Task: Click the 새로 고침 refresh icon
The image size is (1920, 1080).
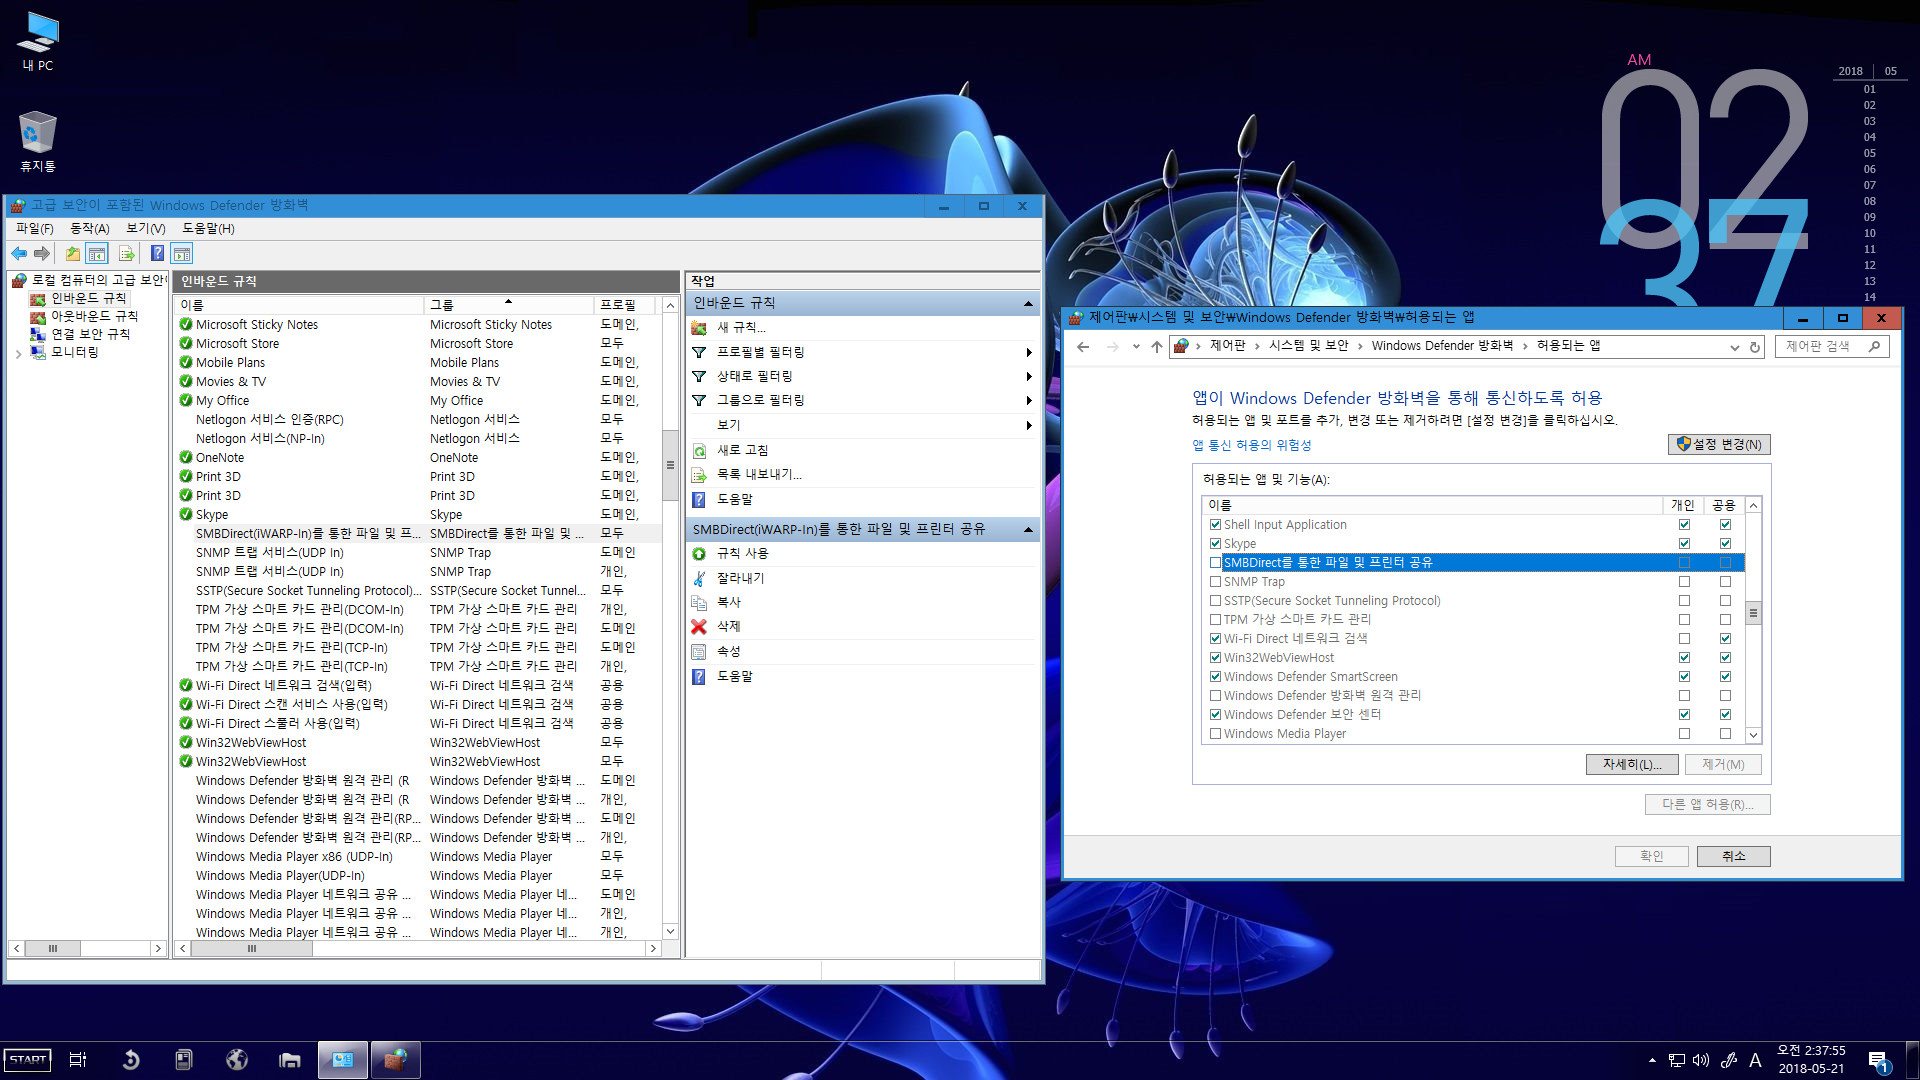Action: point(699,451)
